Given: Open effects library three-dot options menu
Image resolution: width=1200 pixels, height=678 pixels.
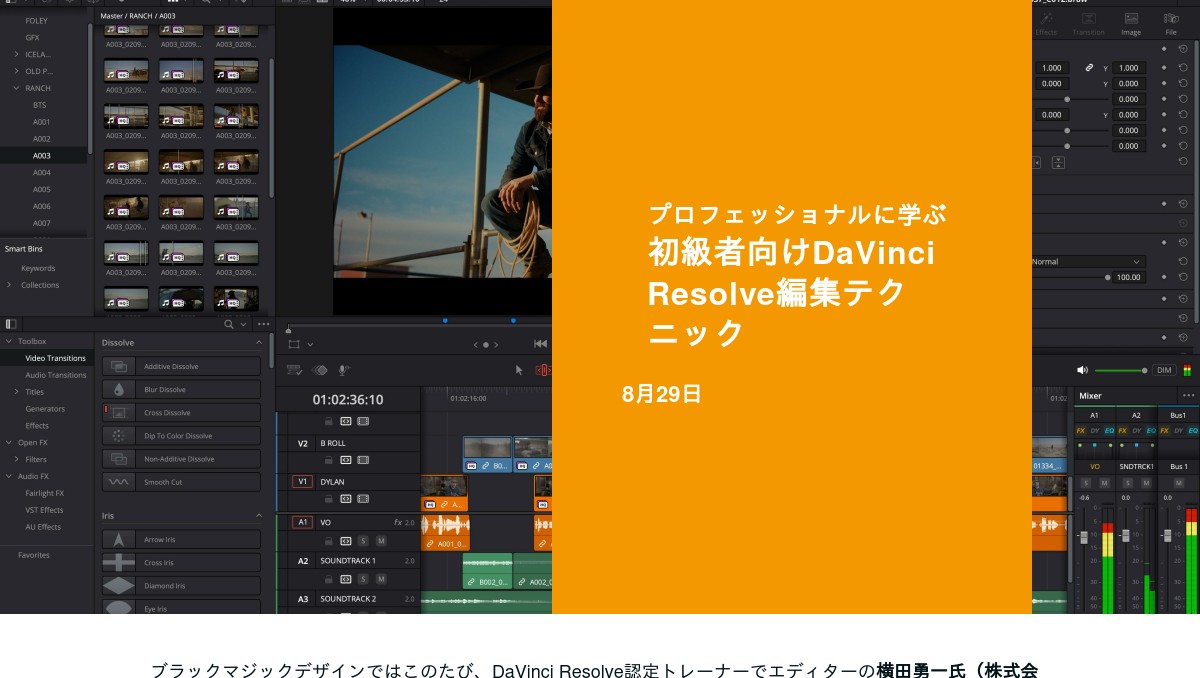Looking at the screenshot, I should point(263,324).
